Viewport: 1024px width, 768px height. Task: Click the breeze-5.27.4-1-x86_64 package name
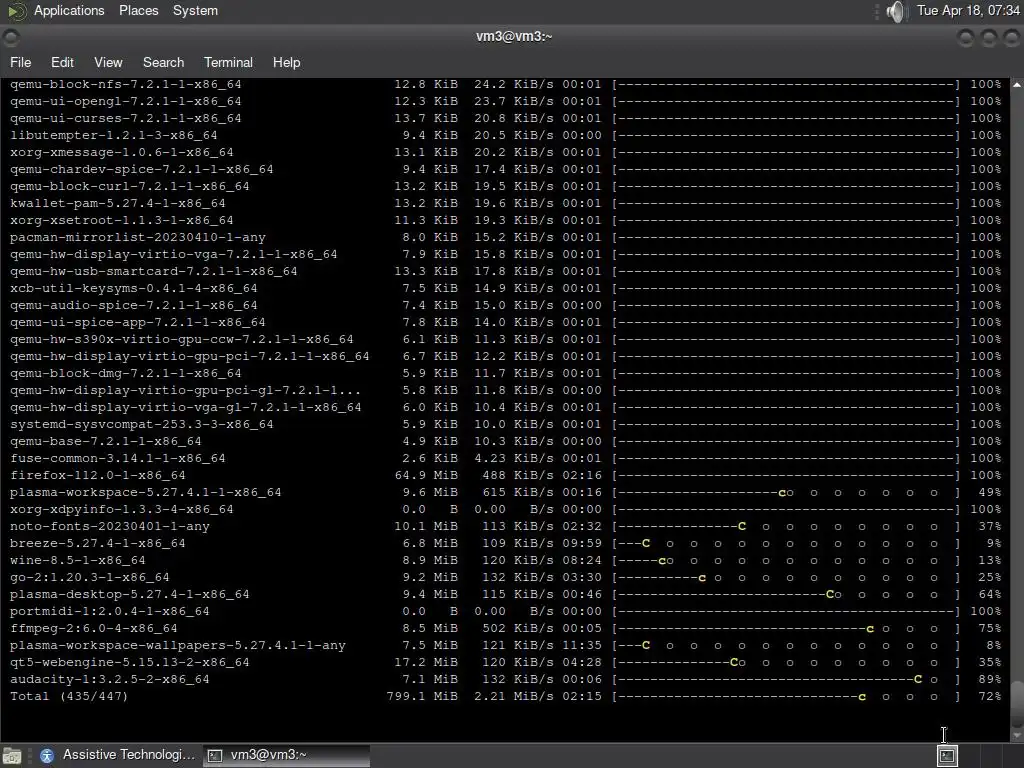(97, 543)
